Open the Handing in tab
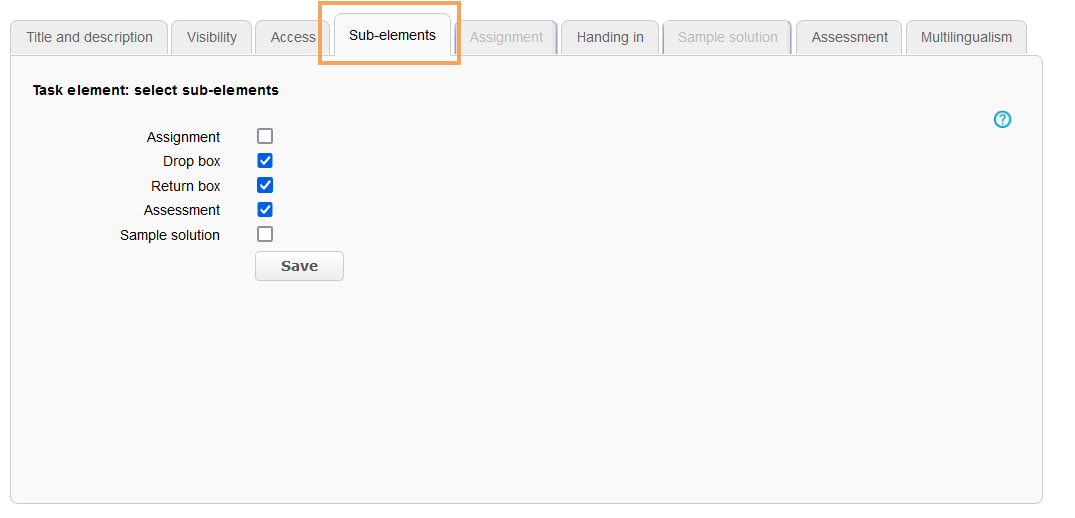1075x518 pixels. tap(610, 38)
